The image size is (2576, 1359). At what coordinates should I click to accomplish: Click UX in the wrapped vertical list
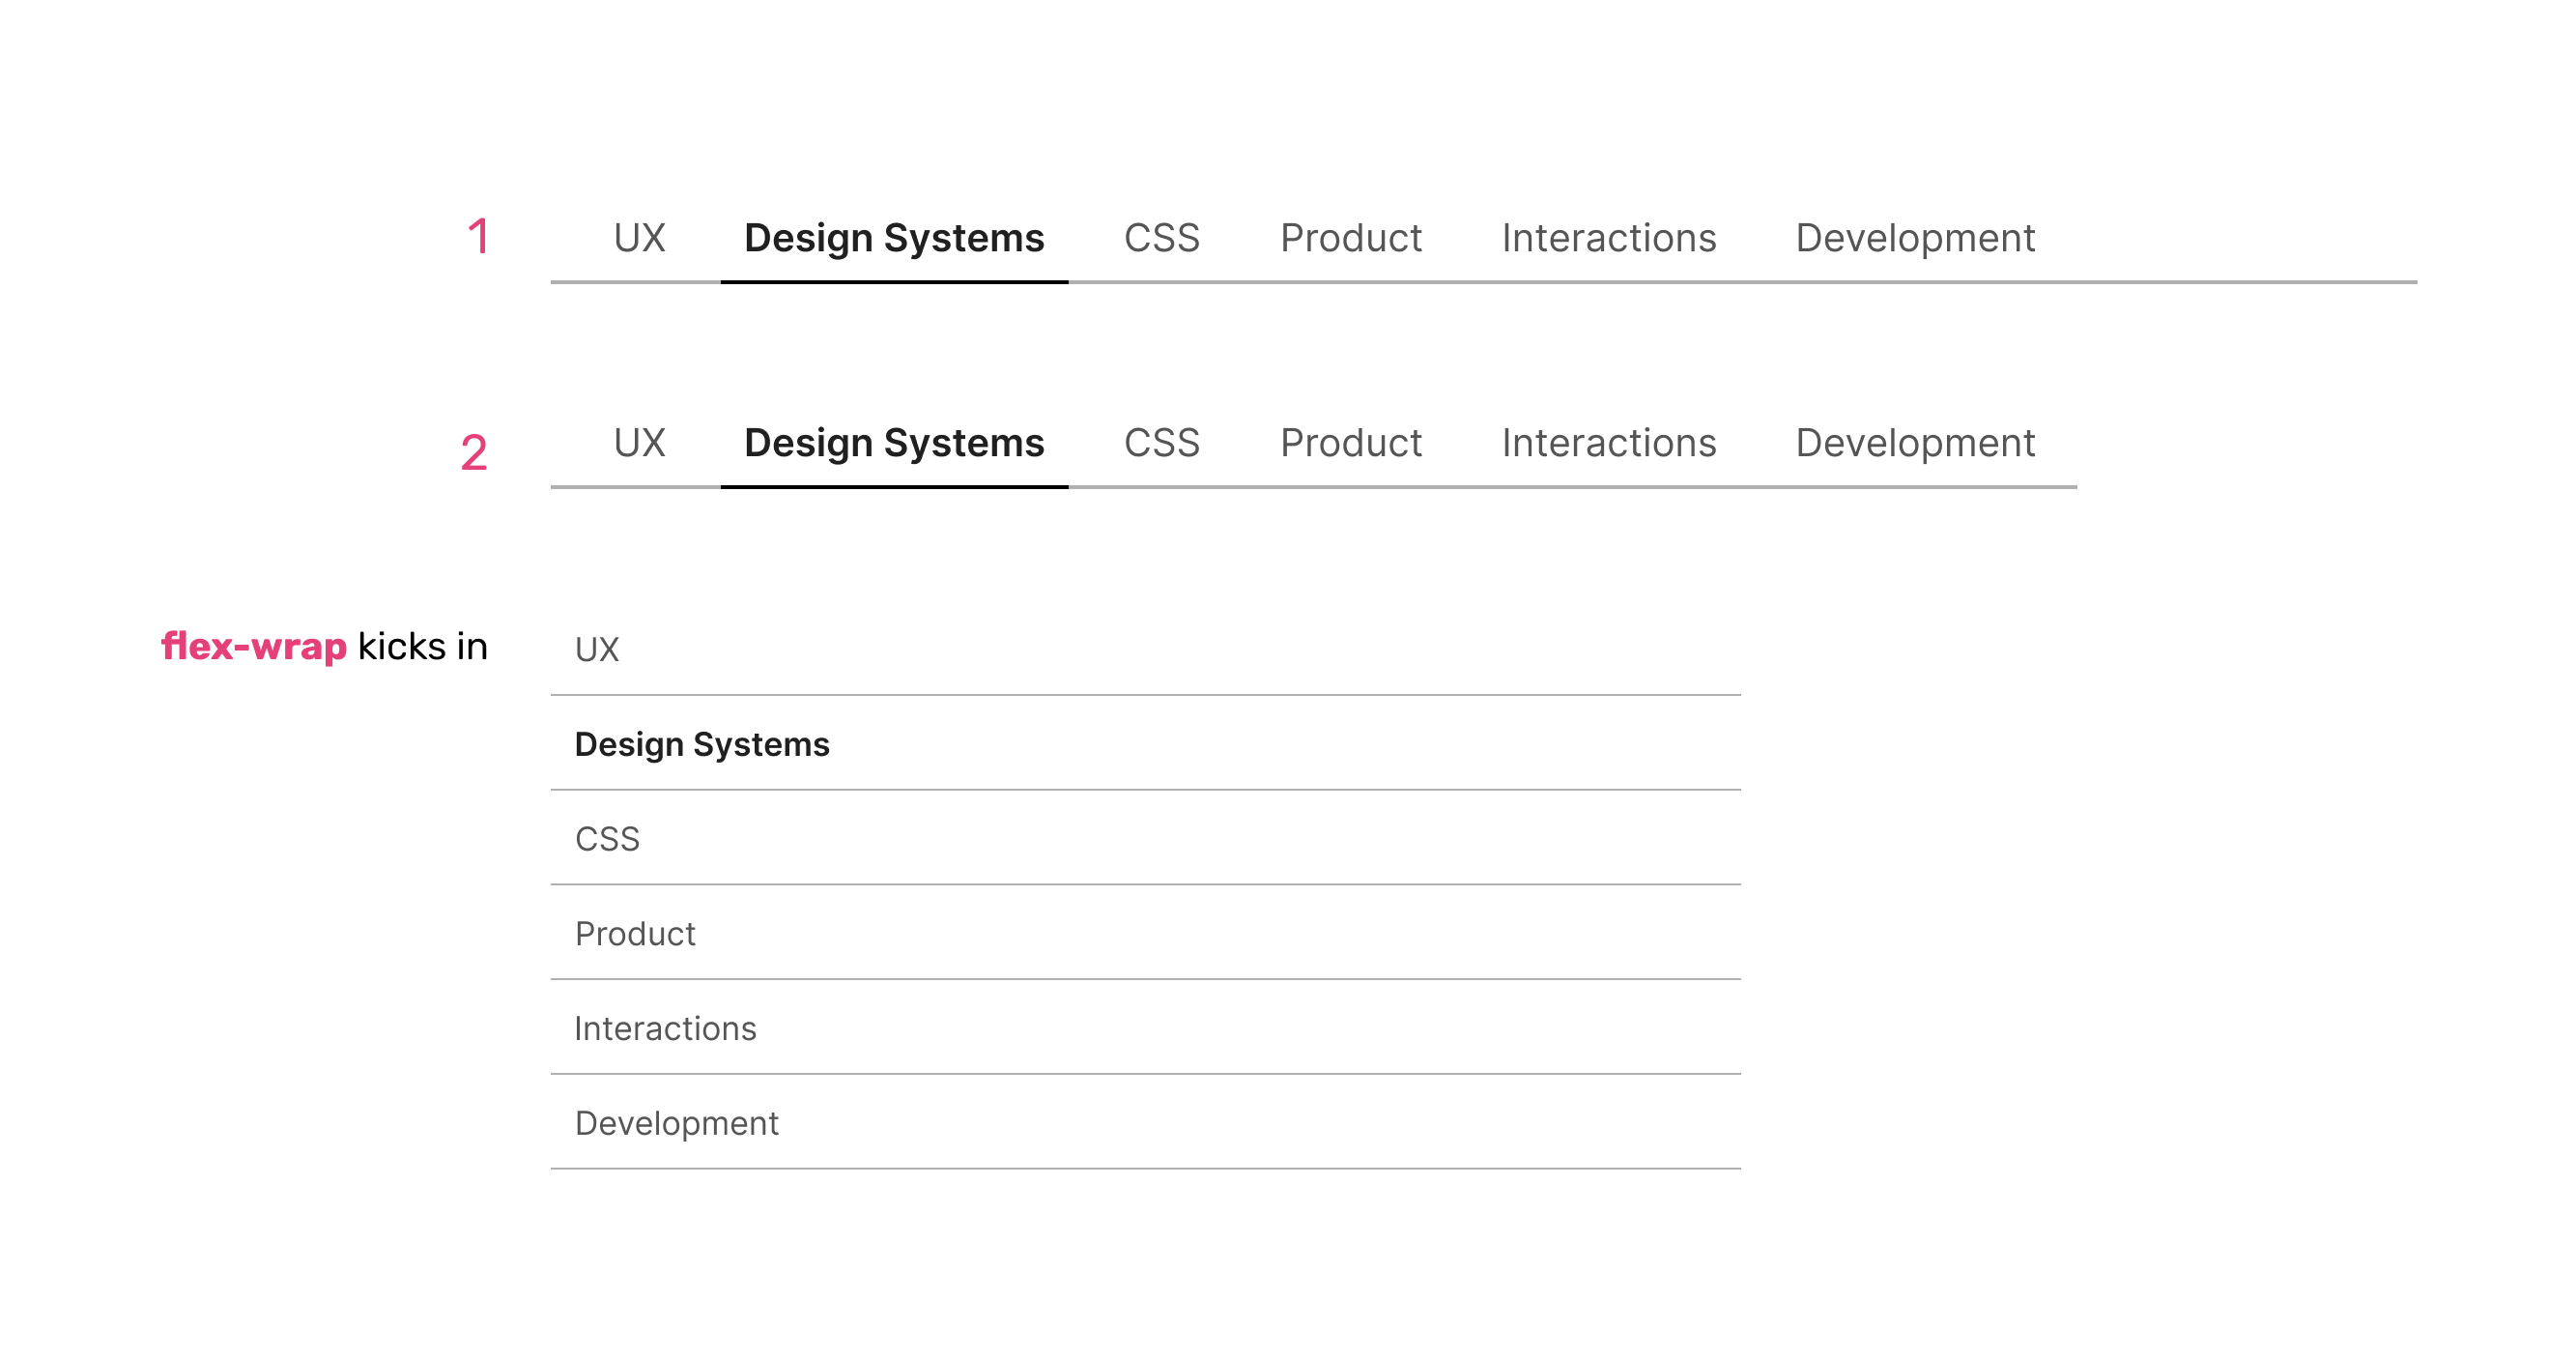(x=598, y=649)
